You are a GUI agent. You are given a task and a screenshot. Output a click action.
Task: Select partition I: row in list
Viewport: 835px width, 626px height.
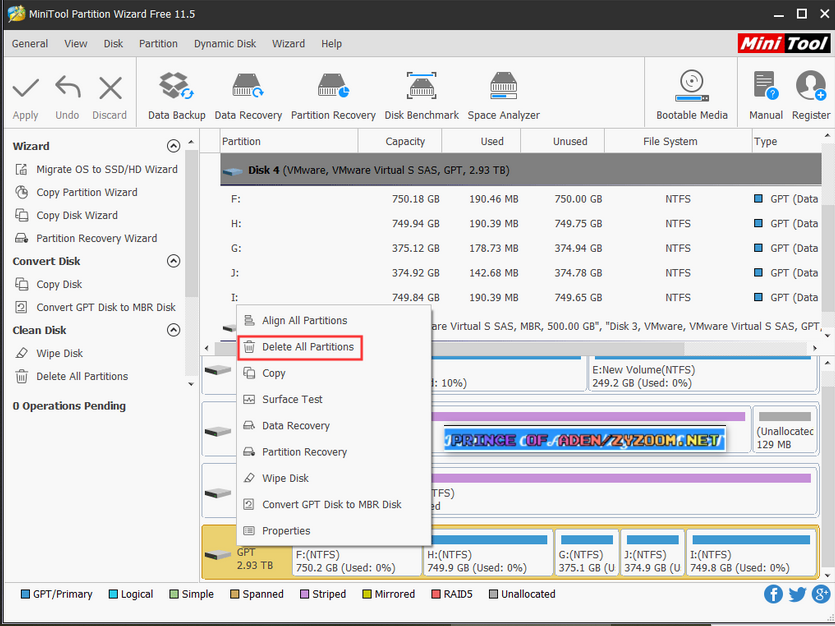[520, 297]
